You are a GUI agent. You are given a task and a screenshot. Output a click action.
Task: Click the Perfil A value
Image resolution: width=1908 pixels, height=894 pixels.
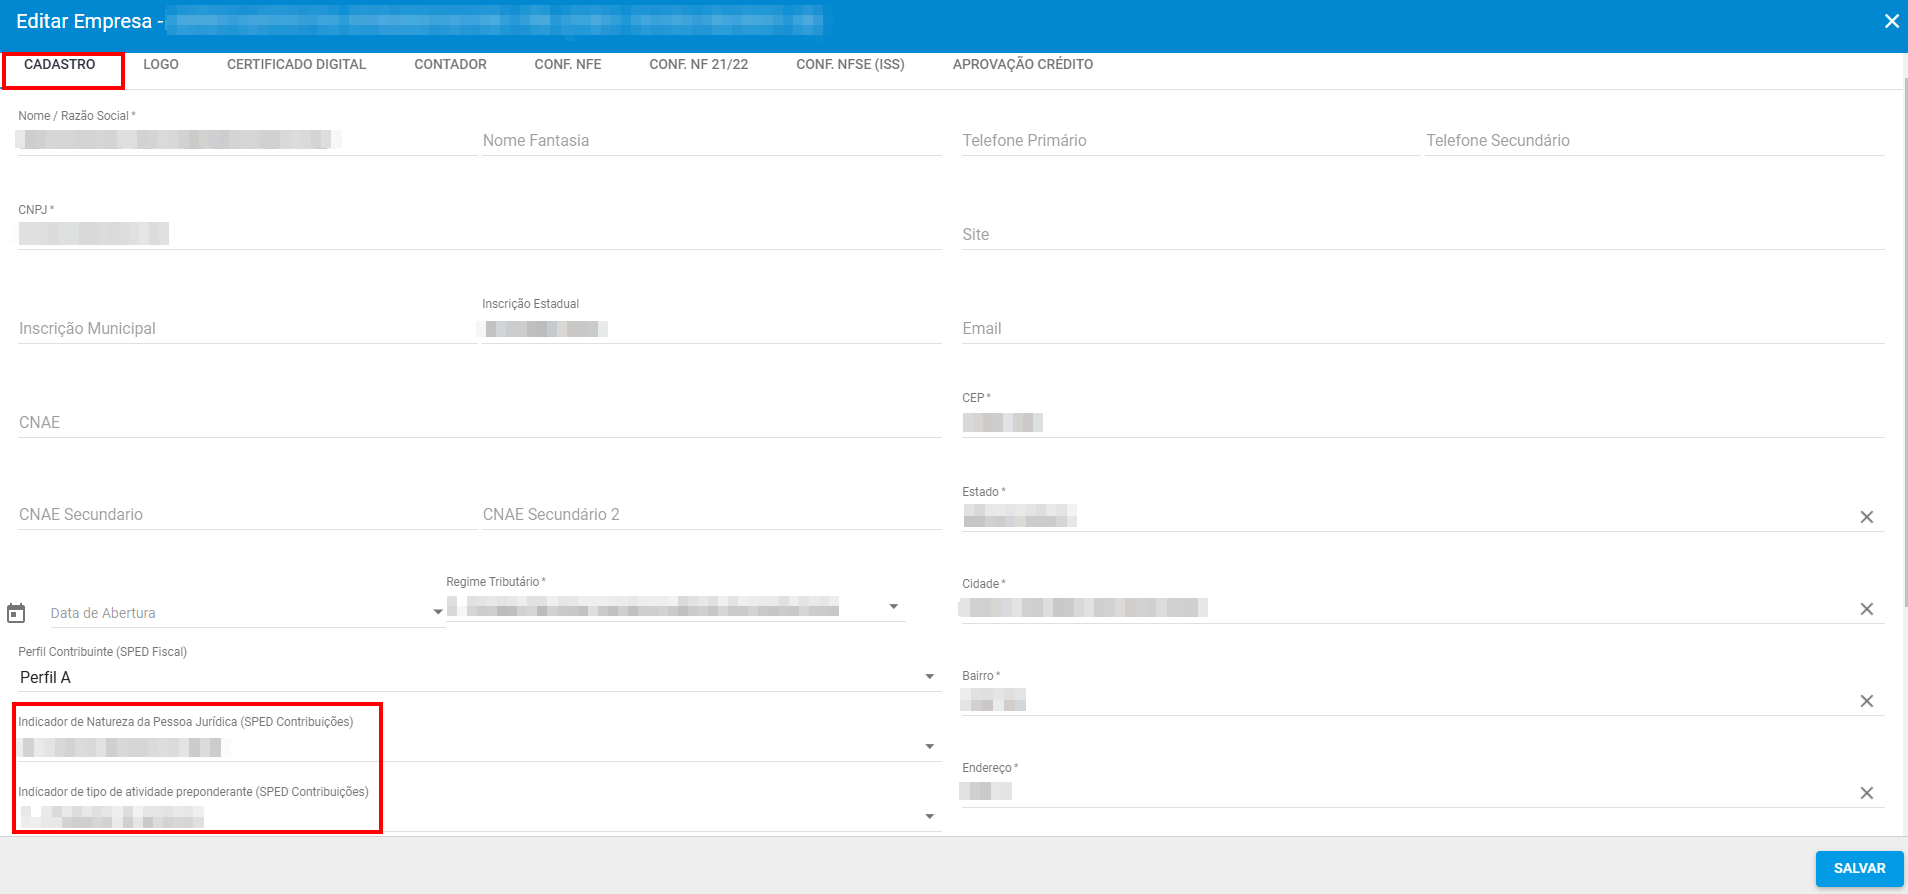point(45,677)
